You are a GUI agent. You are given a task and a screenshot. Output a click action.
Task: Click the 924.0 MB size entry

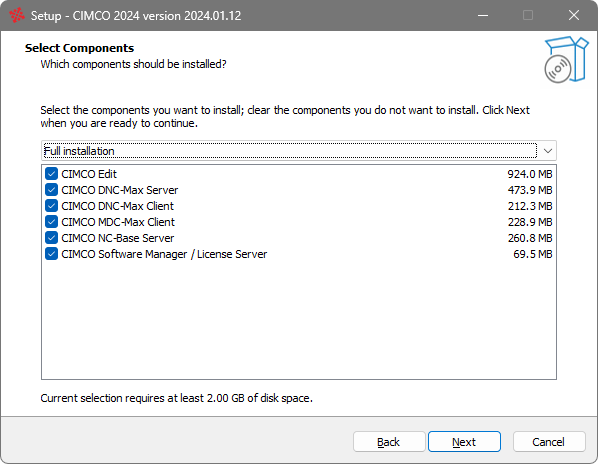(529, 174)
